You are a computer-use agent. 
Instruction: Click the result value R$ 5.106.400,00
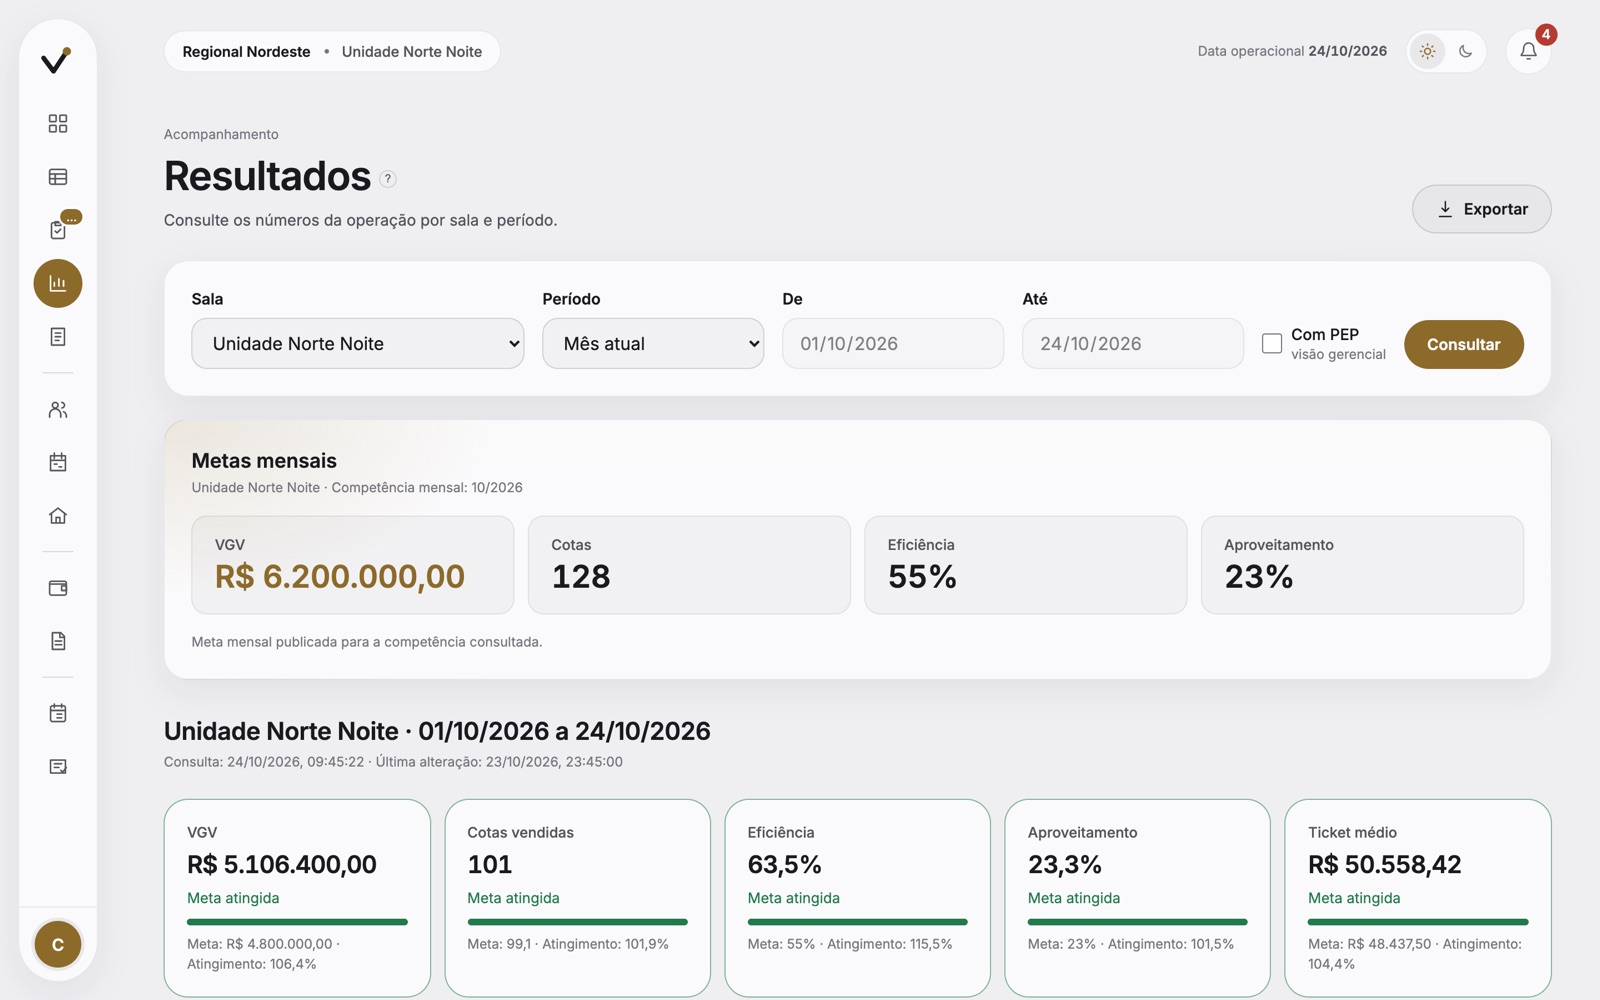(282, 865)
